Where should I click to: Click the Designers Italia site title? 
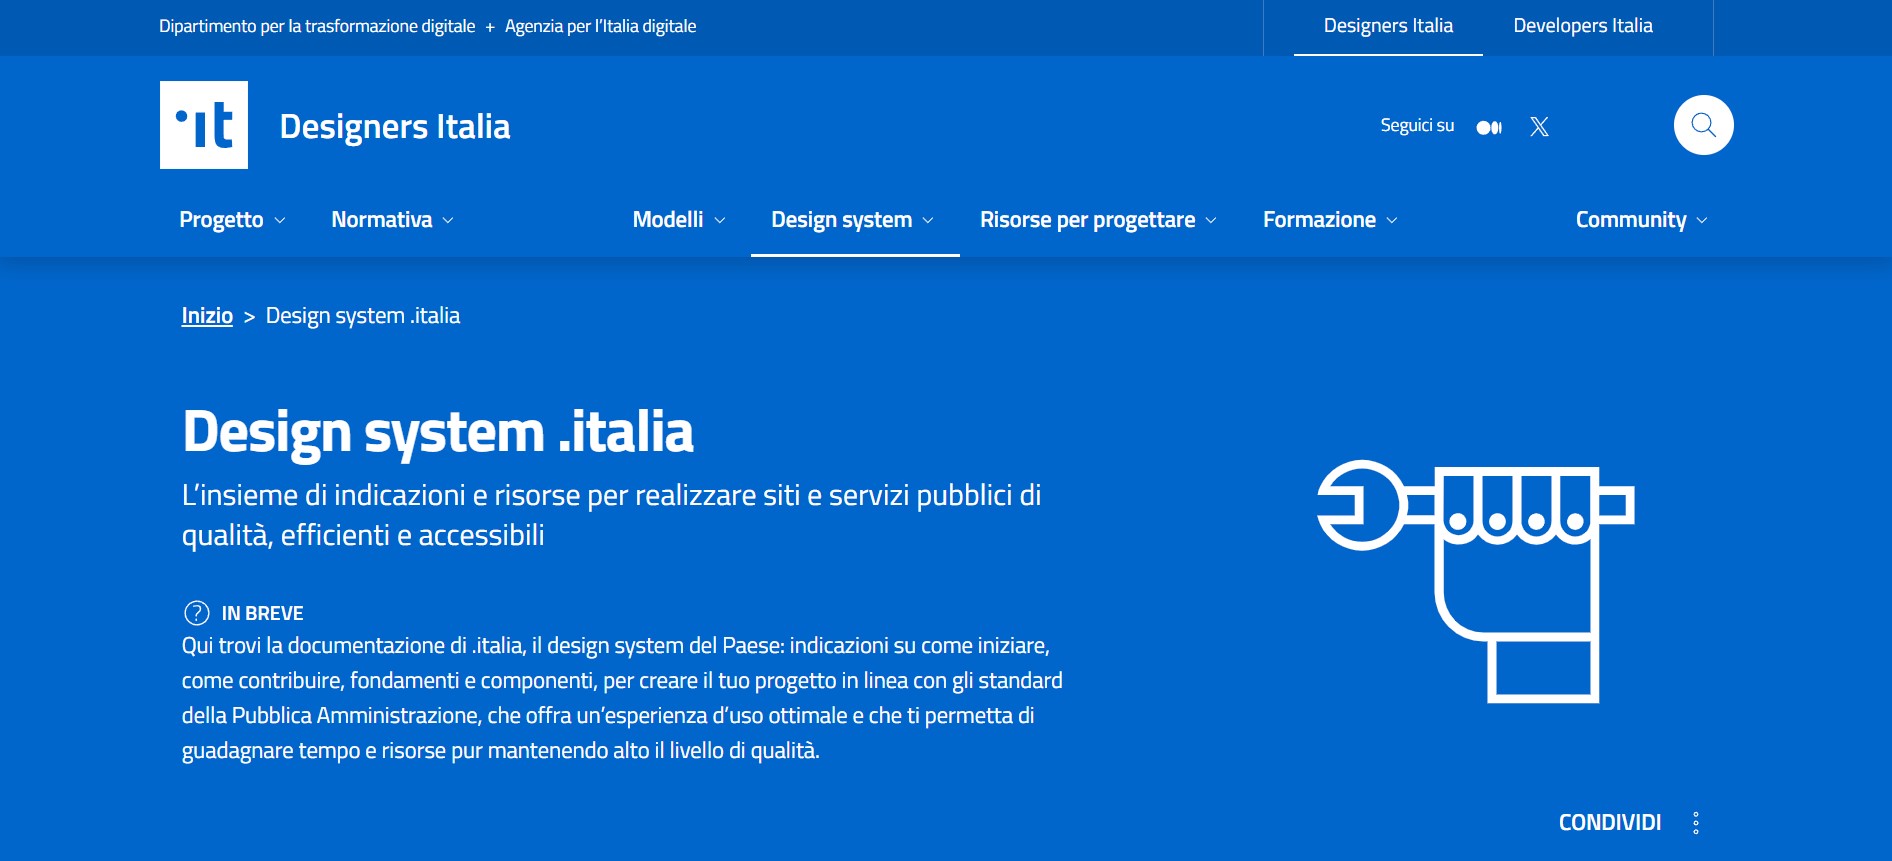395,127
